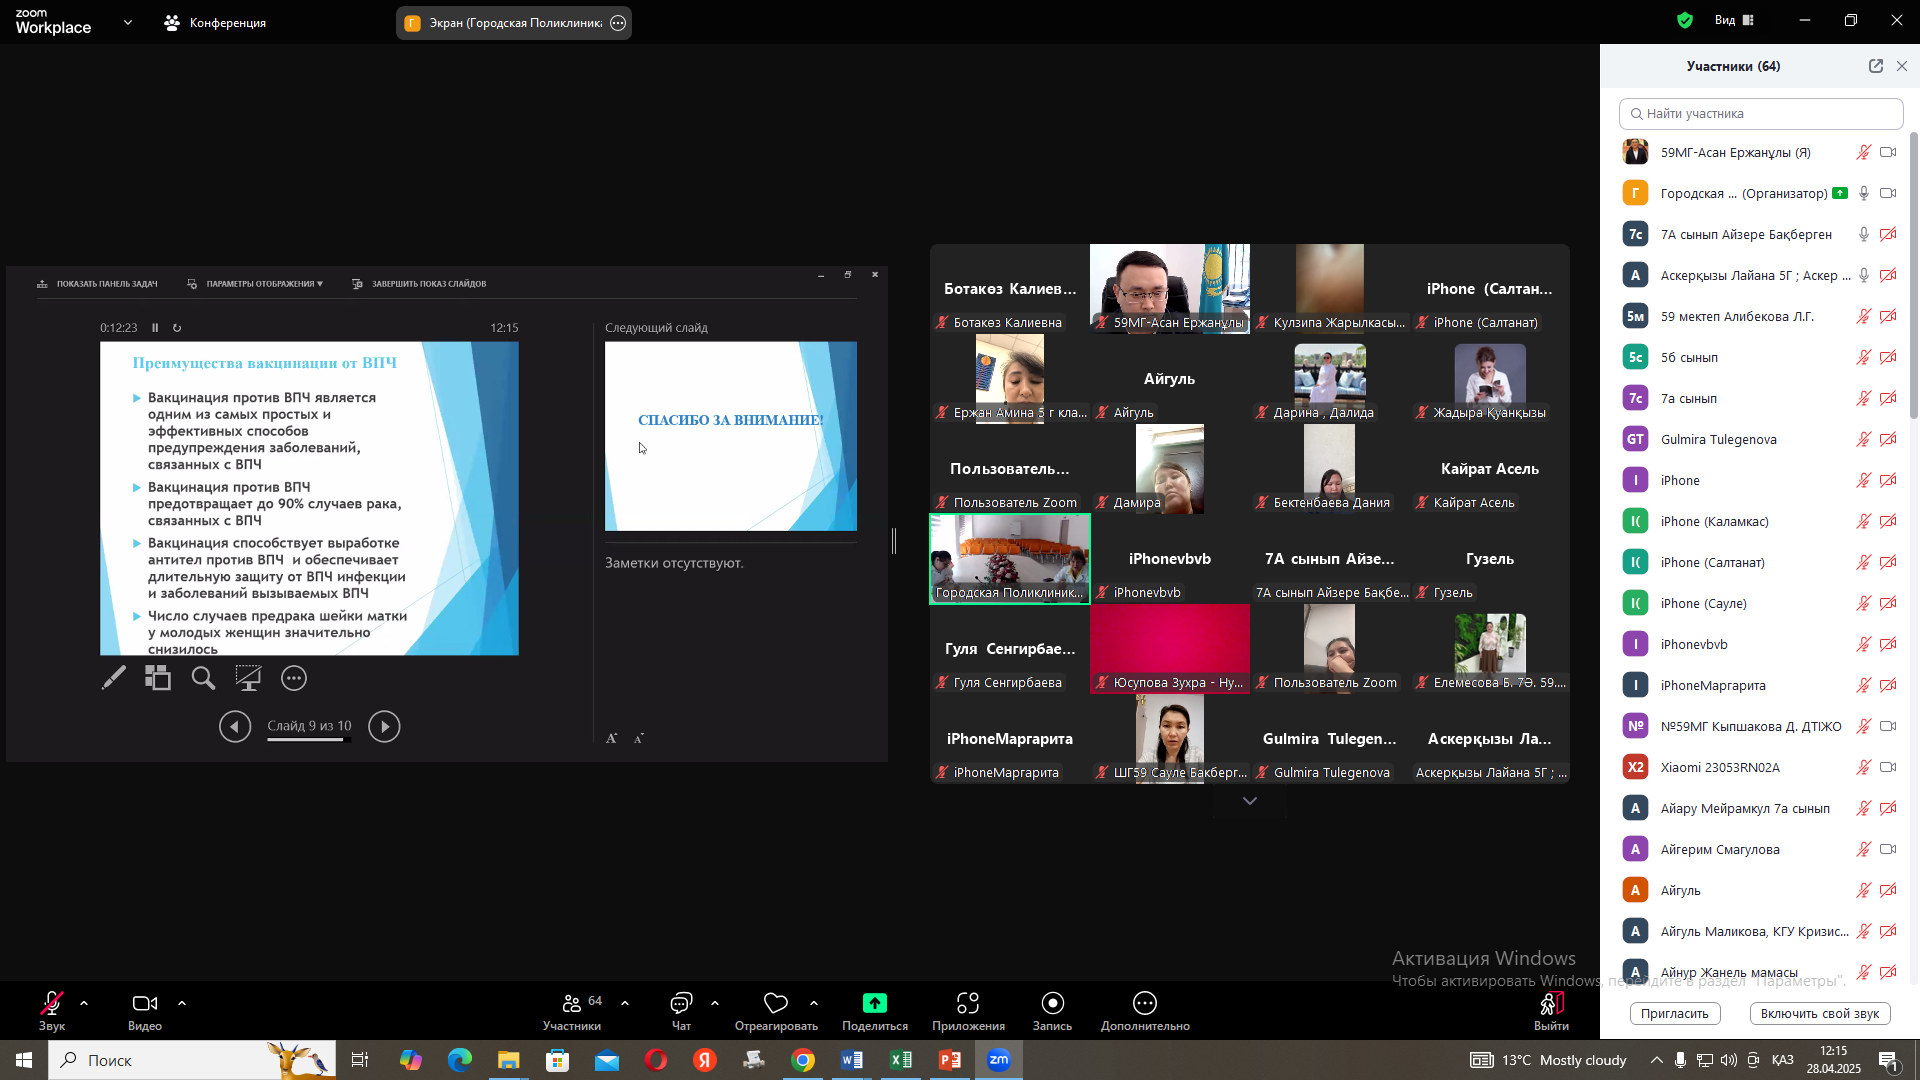Open the all slides grid view
Screen dimensions: 1920x1080
click(x=158, y=678)
